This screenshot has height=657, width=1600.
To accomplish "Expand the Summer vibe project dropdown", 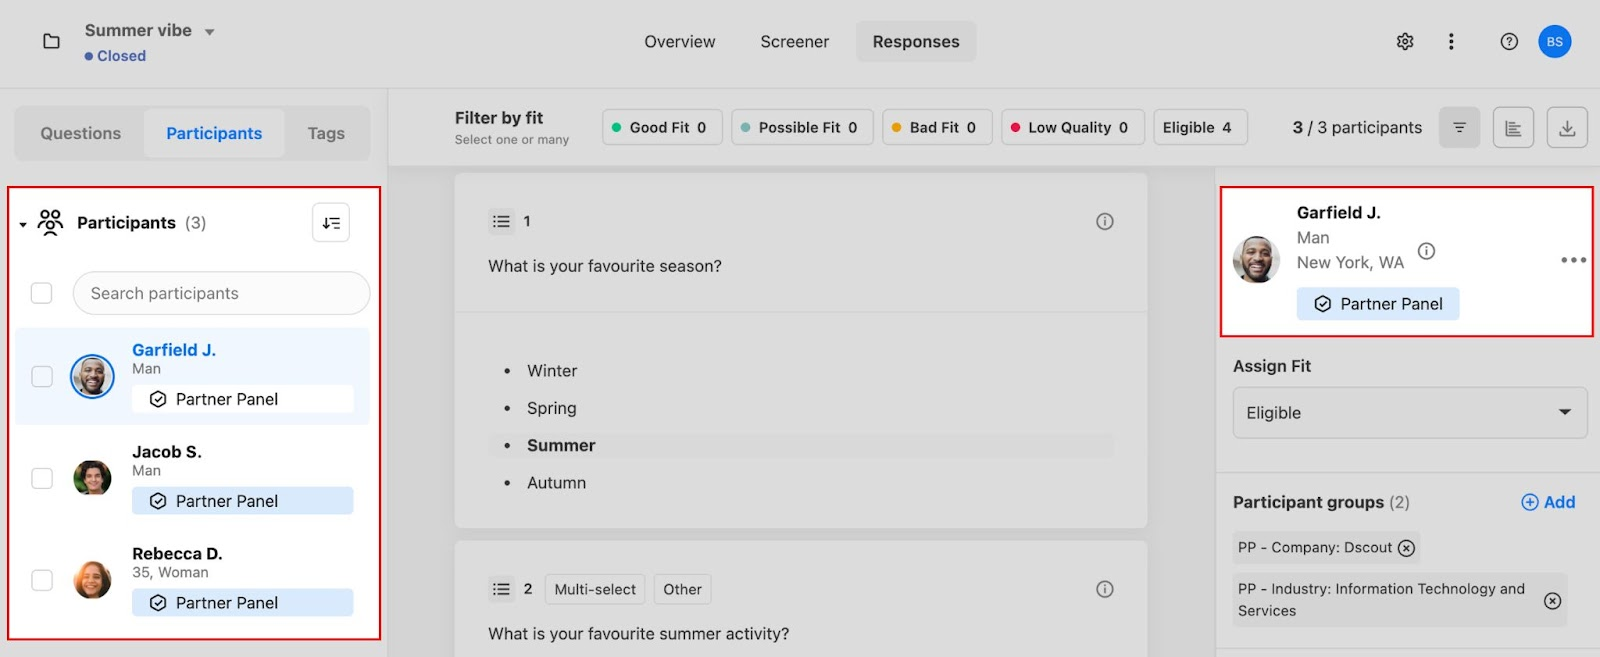I will point(210,32).
